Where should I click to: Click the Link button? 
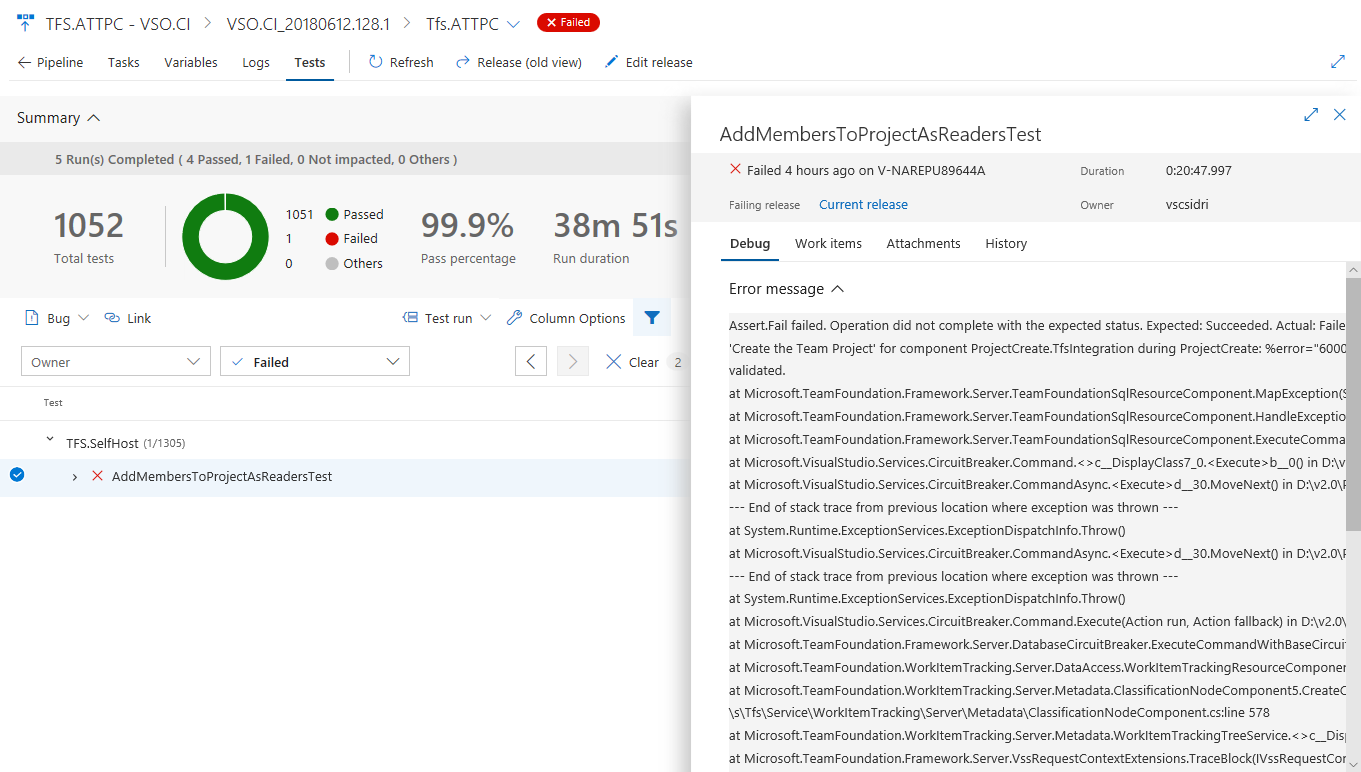128,318
